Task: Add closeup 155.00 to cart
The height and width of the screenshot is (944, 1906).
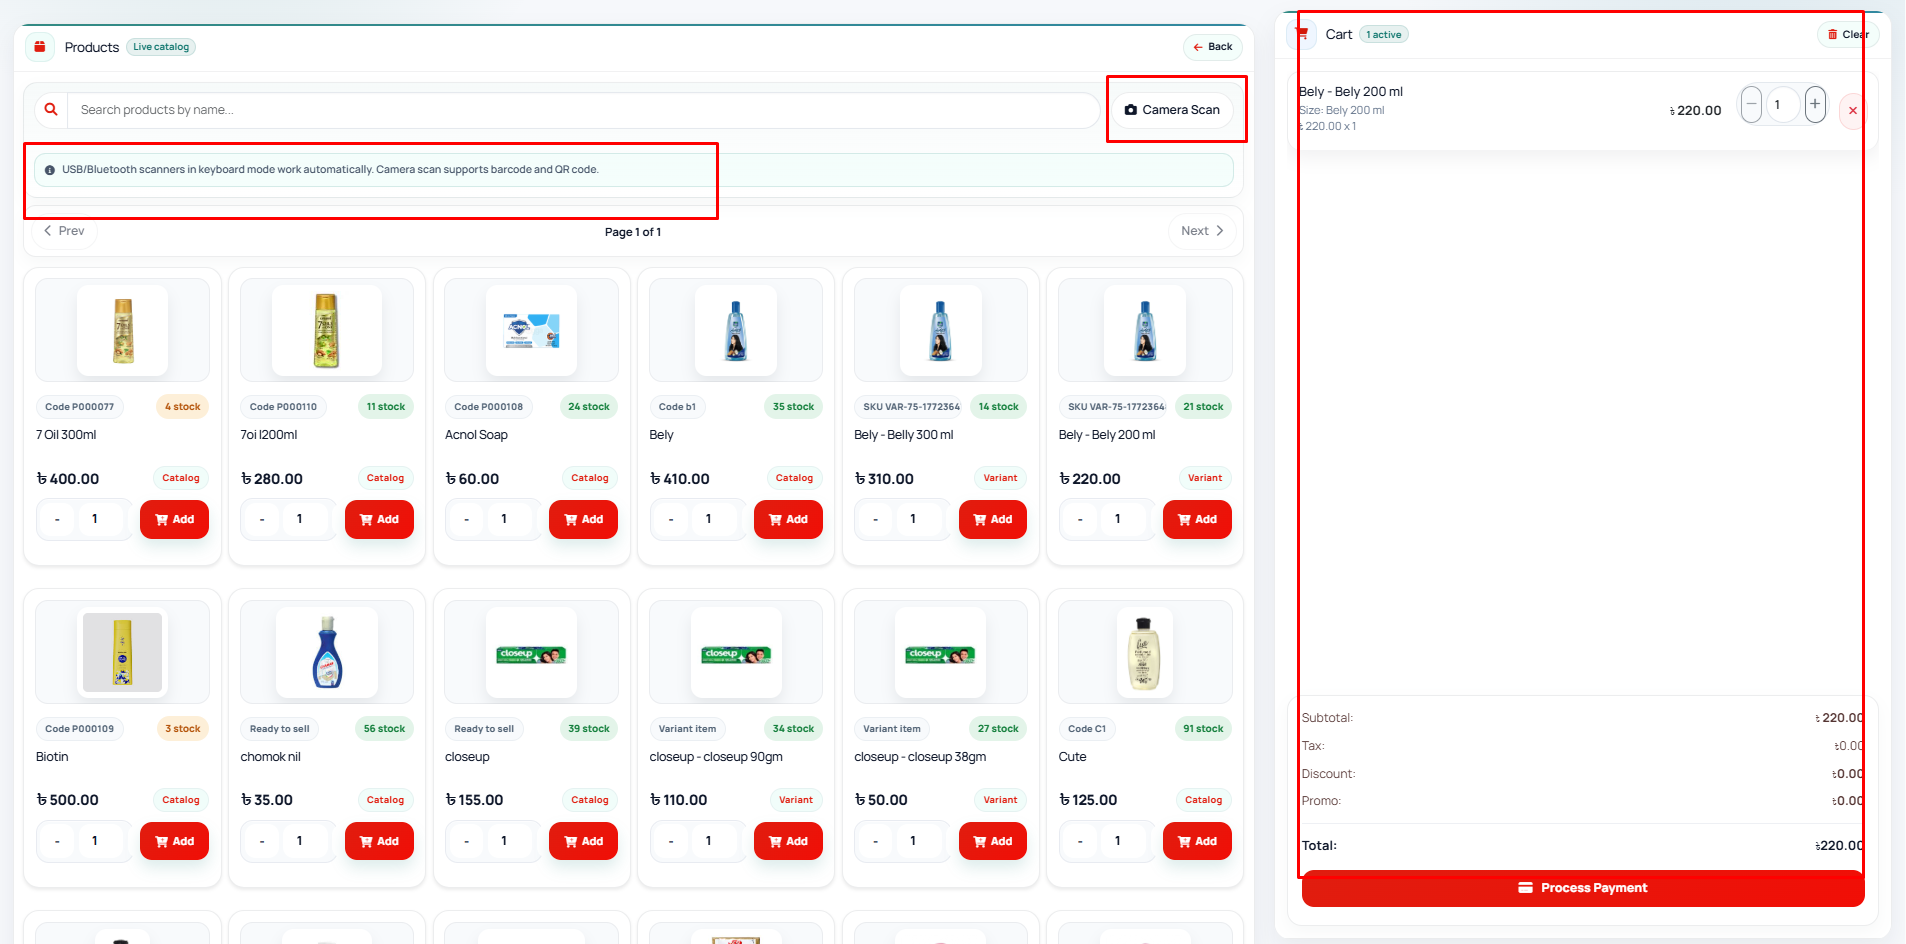Action: (584, 842)
